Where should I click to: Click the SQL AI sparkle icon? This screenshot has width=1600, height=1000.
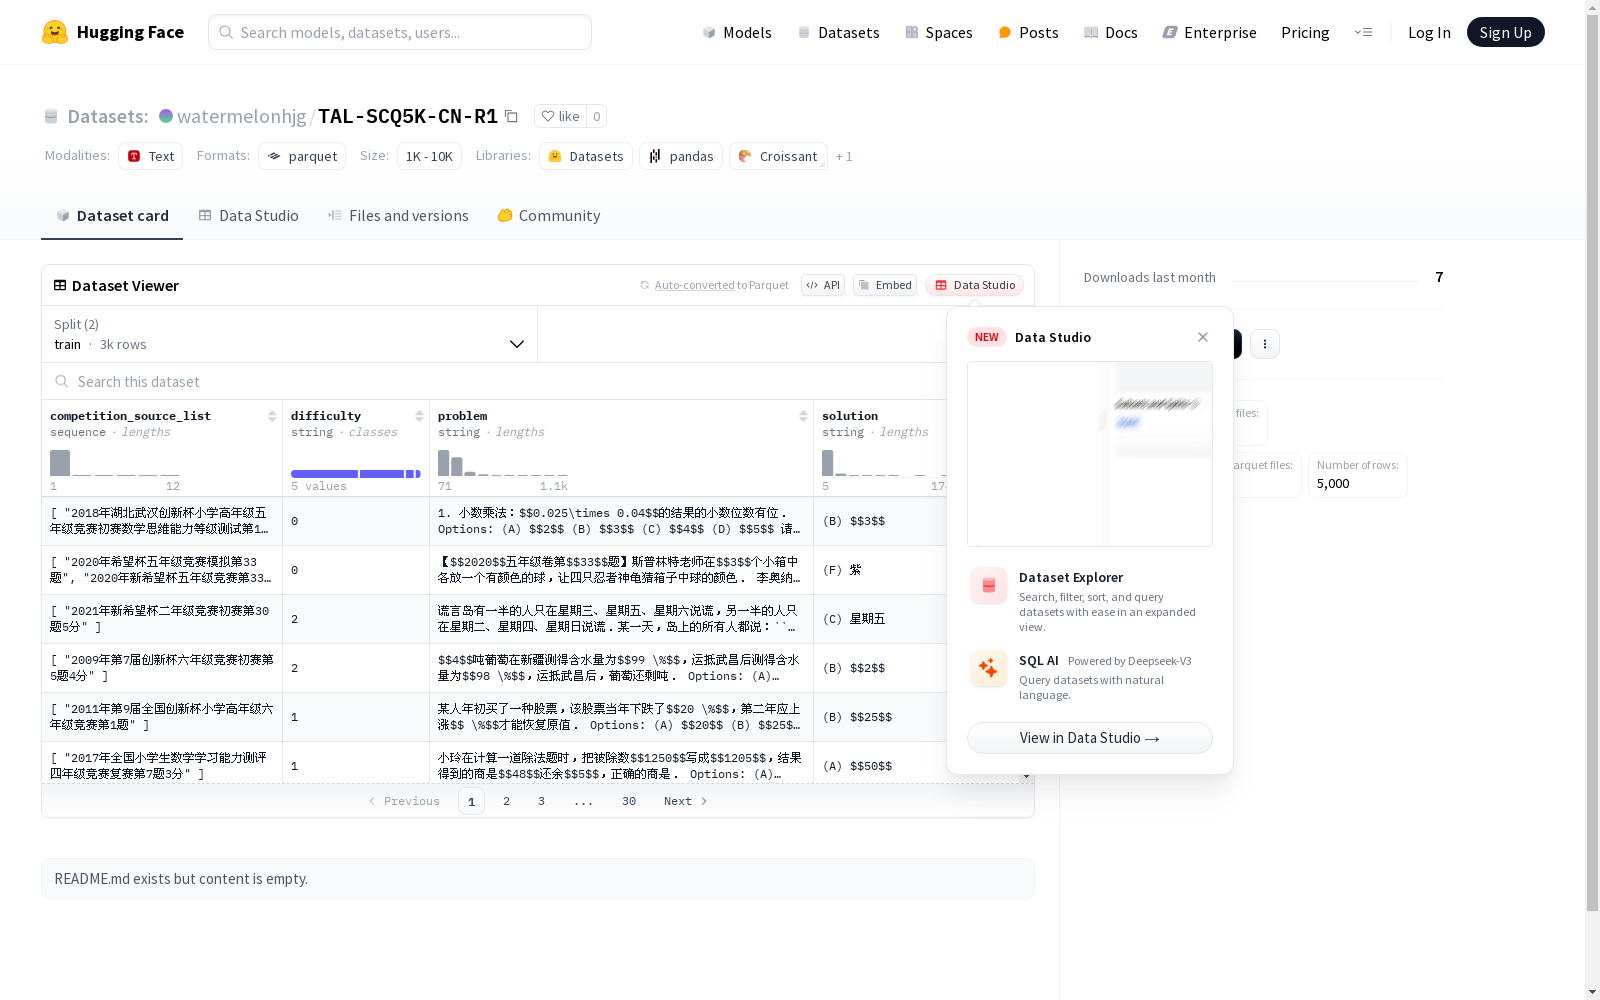[x=989, y=669]
